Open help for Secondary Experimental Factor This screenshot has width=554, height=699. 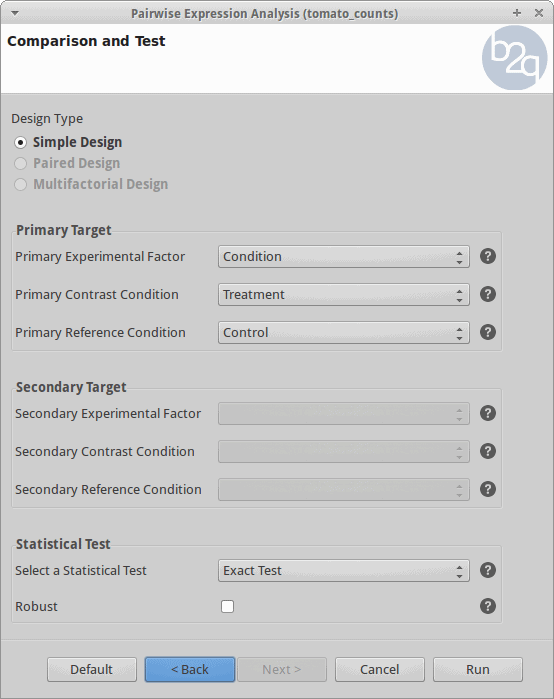coord(488,413)
